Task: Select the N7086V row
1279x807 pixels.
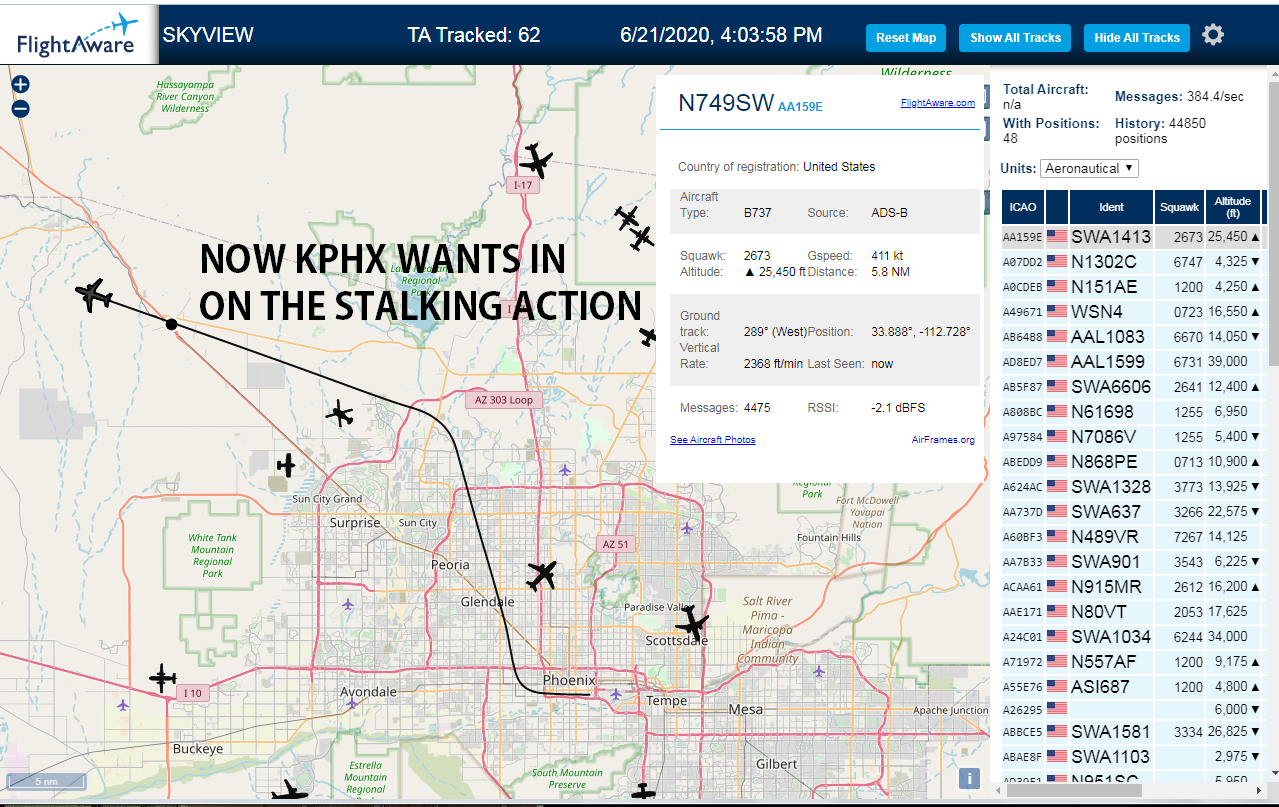Action: pos(1133,437)
